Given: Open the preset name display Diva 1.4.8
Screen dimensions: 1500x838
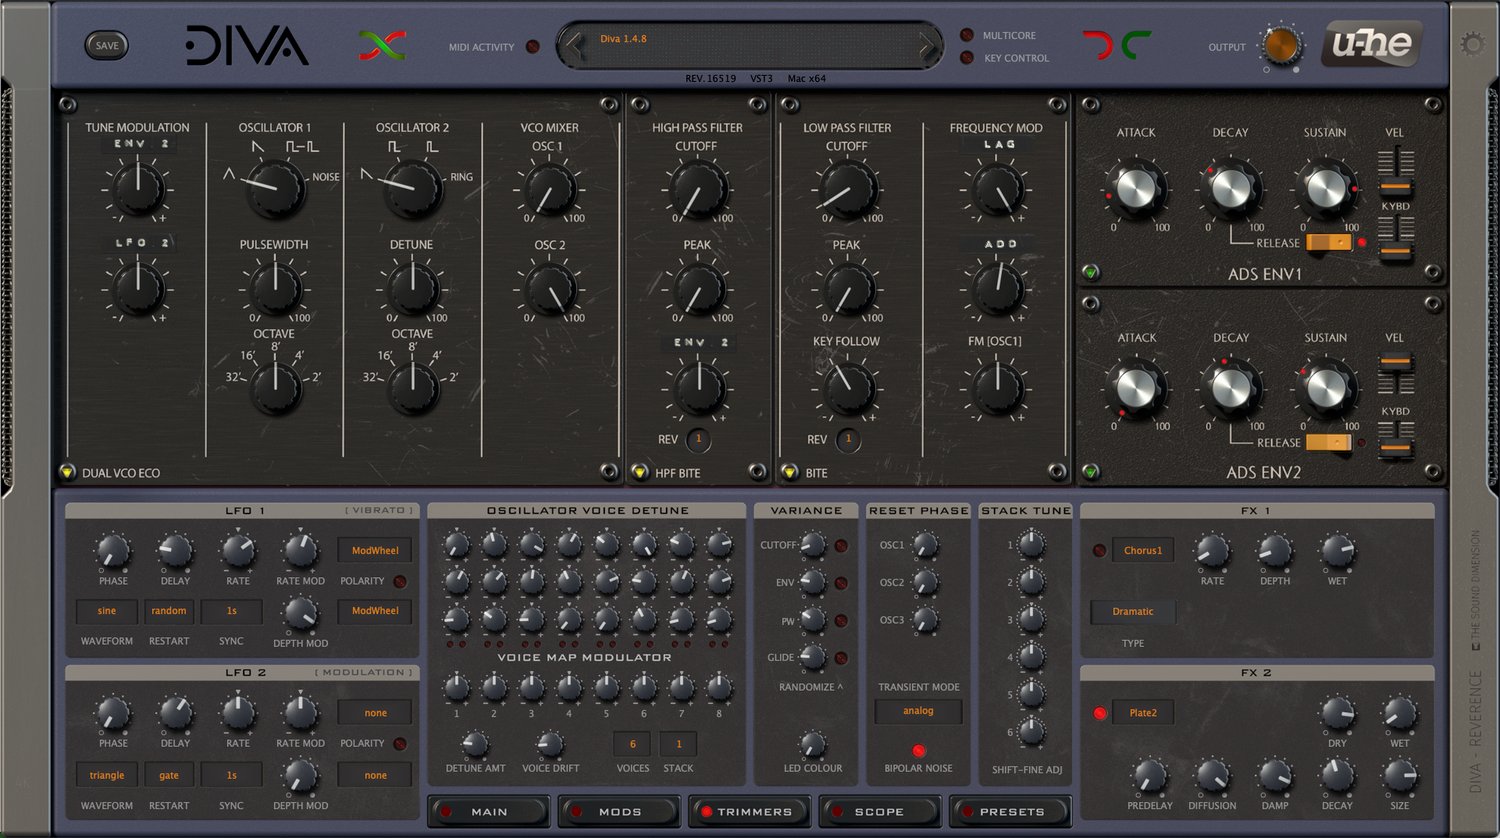Looking at the screenshot, I should [x=750, y=46].
